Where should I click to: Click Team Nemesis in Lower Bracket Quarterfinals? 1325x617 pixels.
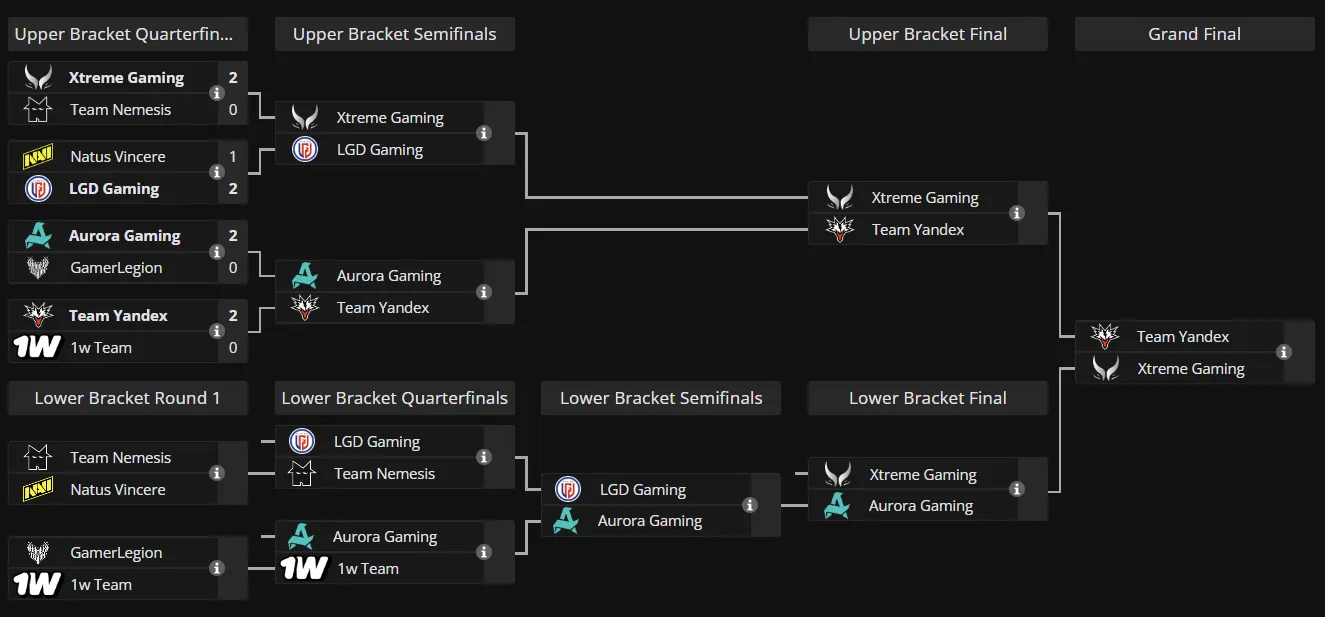385,474
